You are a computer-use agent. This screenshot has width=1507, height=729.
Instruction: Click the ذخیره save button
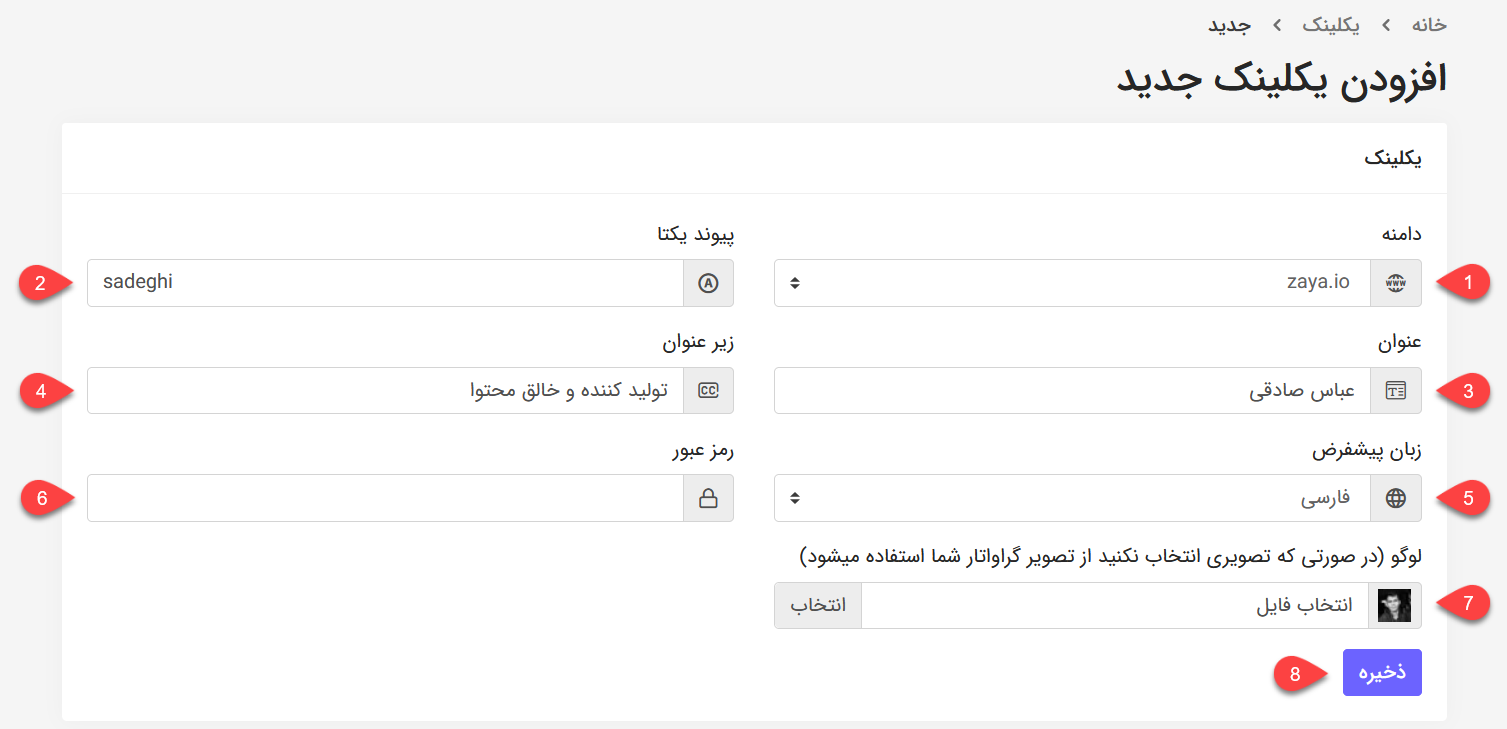(1382, 673)
